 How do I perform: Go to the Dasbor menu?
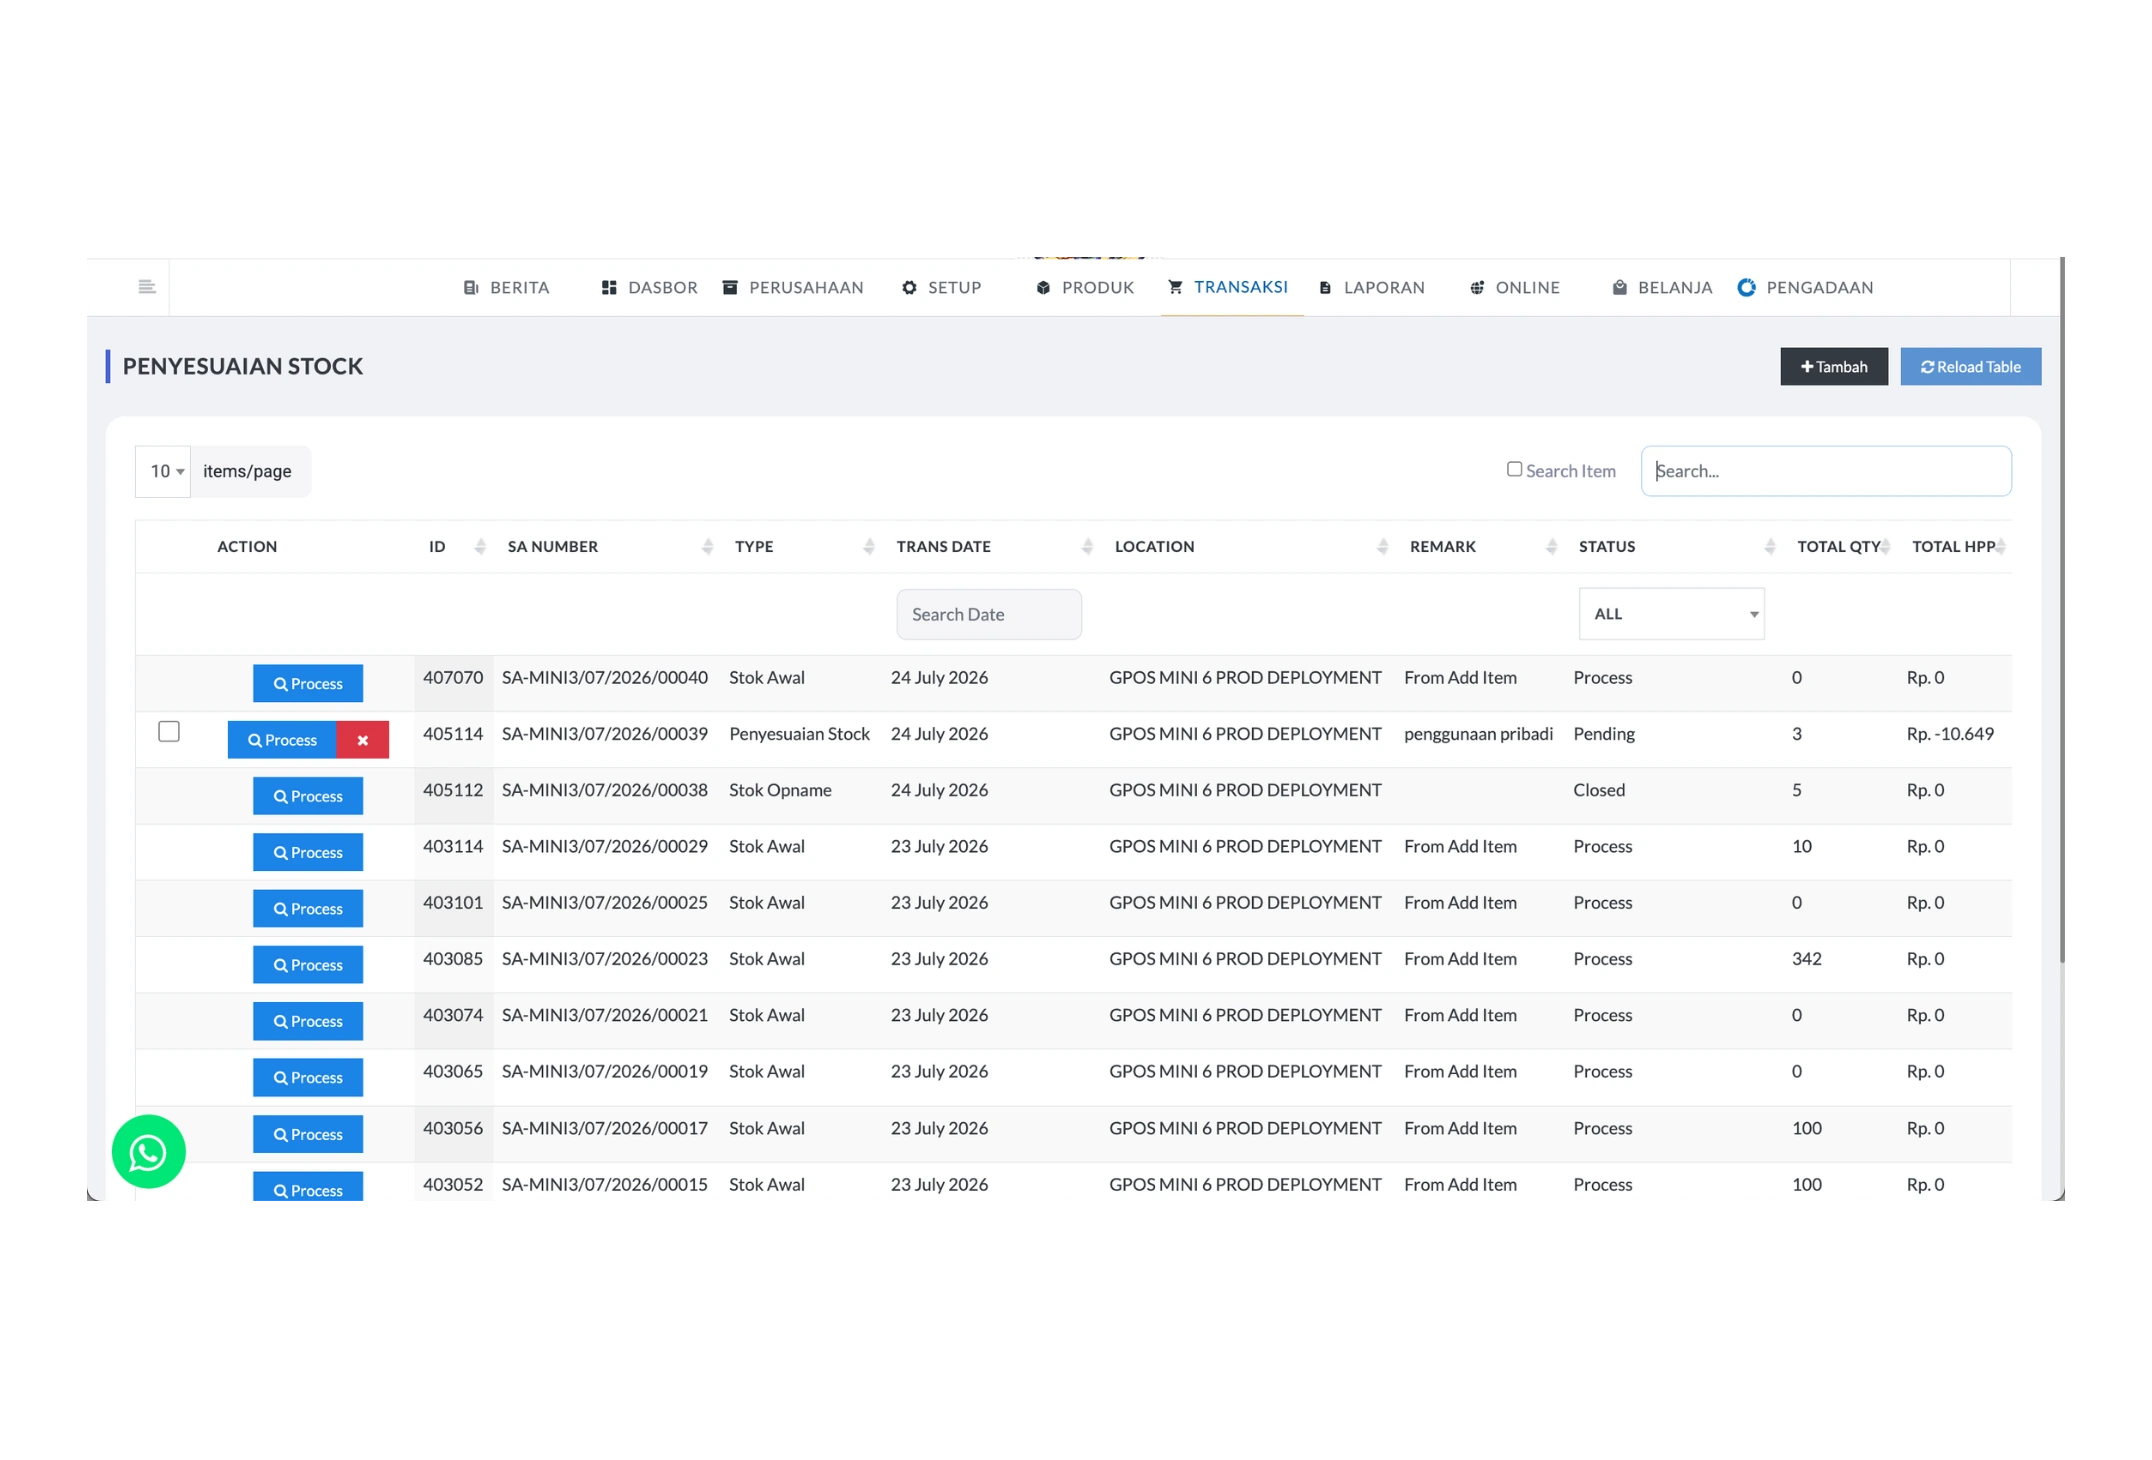click(x=649, y=288)
